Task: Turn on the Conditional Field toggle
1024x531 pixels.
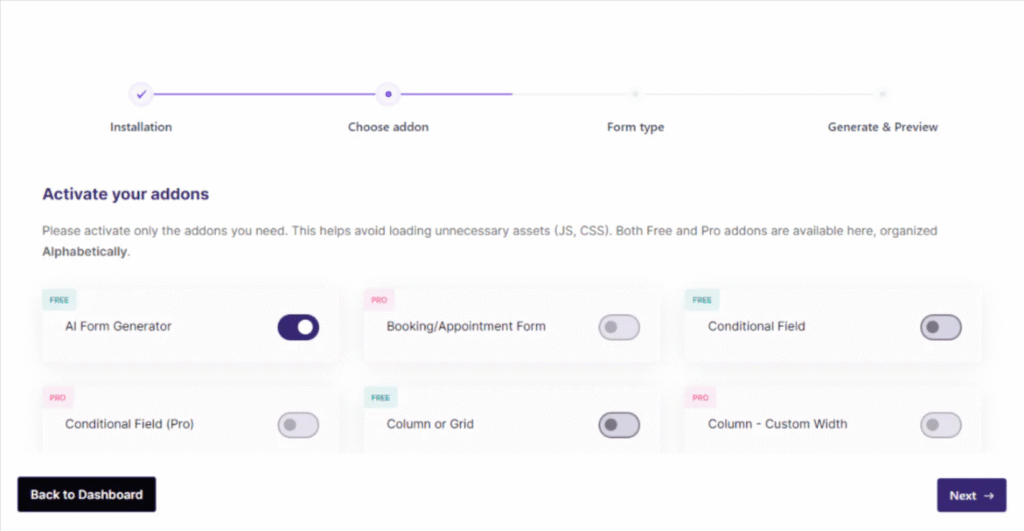Action: click(941, 327)
